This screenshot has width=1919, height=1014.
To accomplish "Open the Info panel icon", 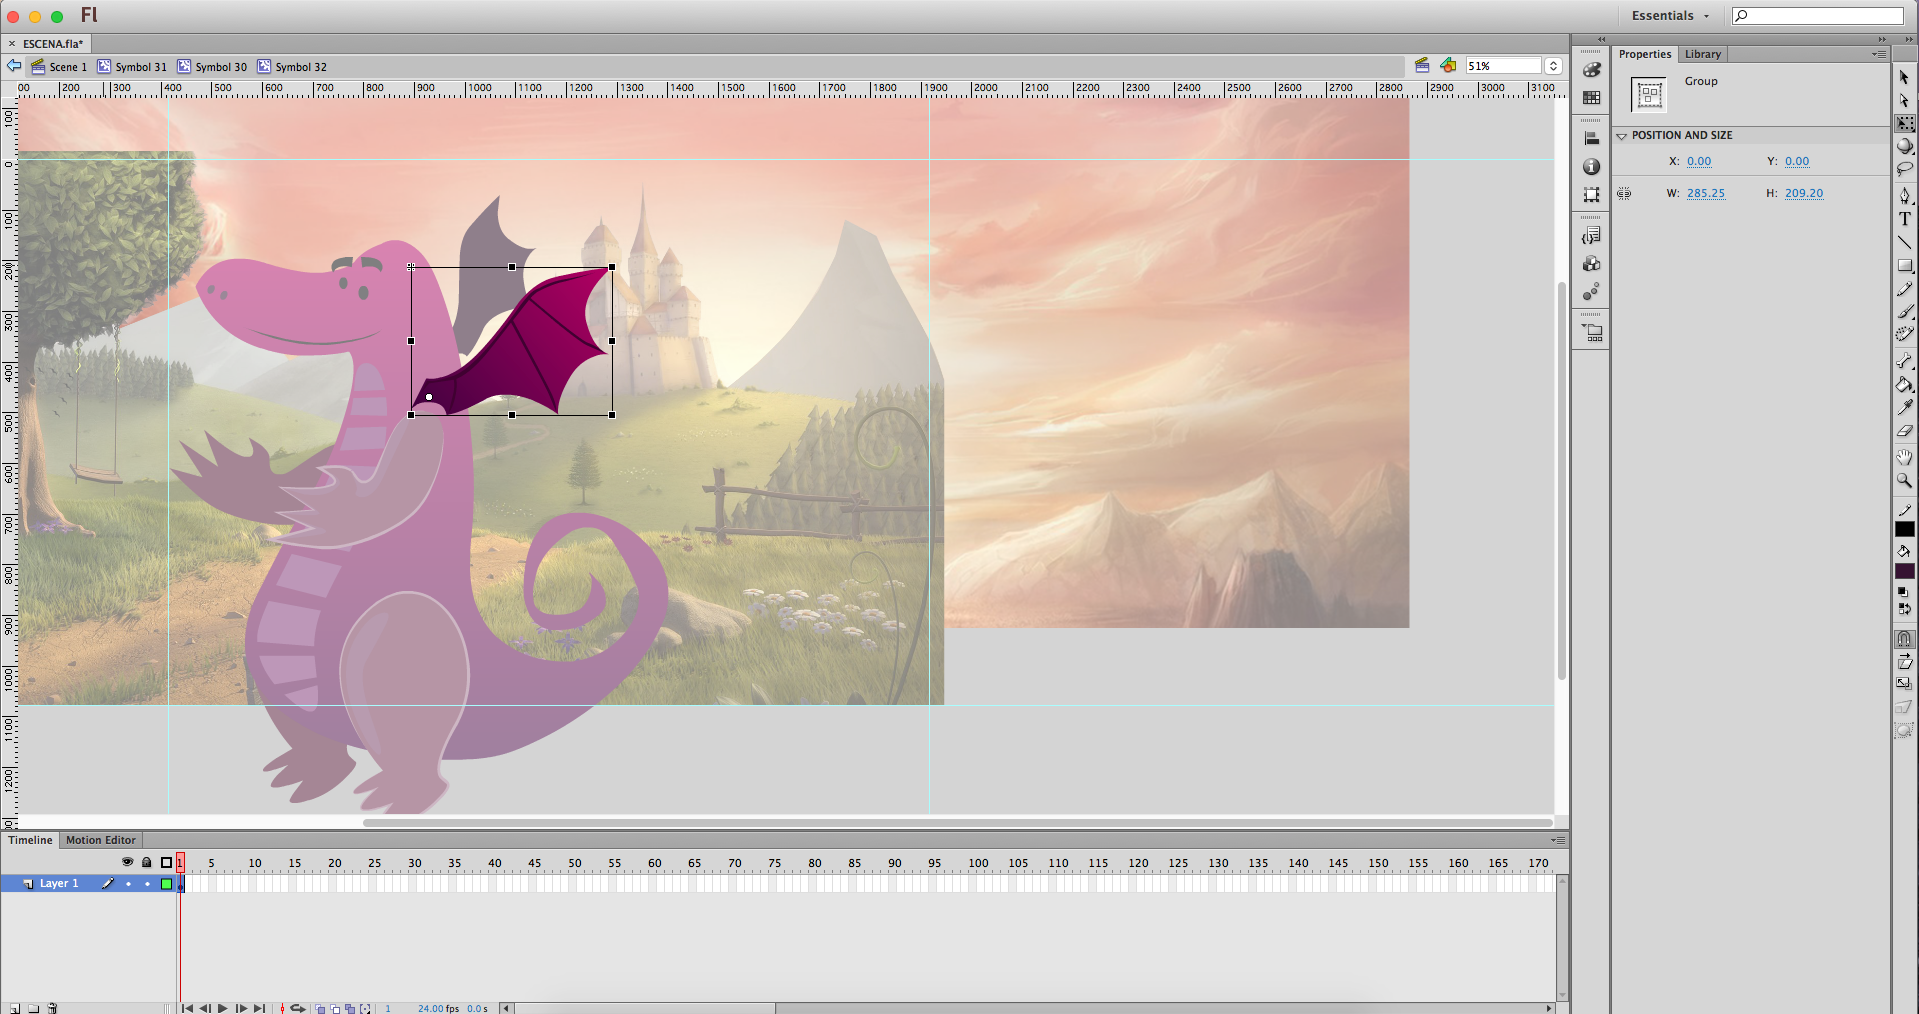I will [1591, 167].
